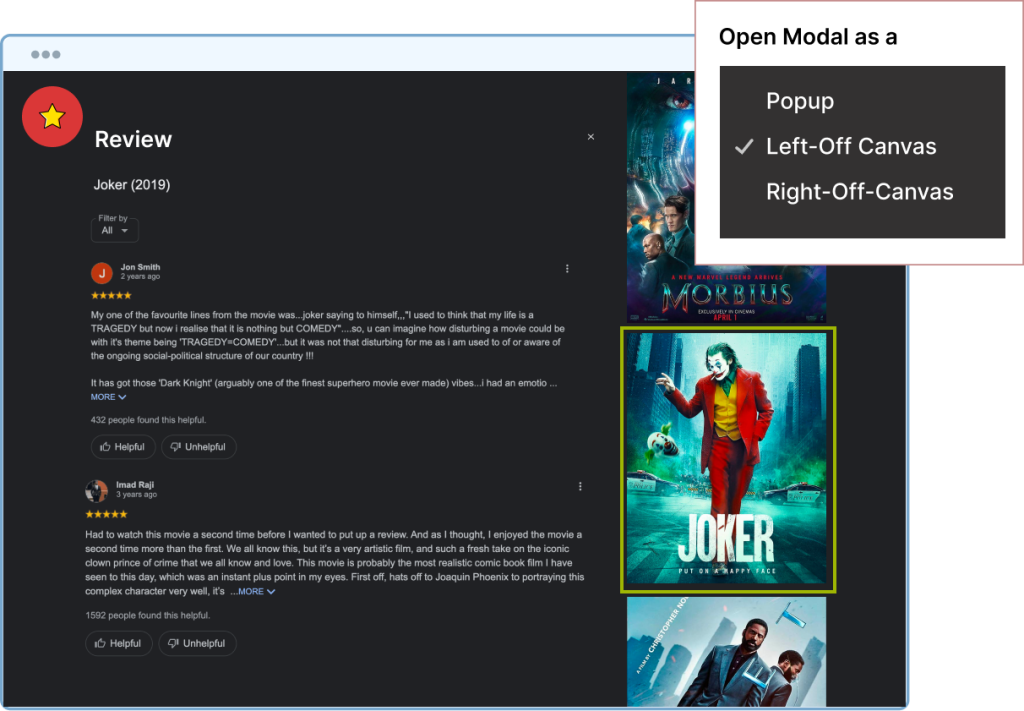Image resolution: width=1024 pixels, height=711 pixels.
Task: Click the three dots in the browser title bar
Action: point(46,54)
